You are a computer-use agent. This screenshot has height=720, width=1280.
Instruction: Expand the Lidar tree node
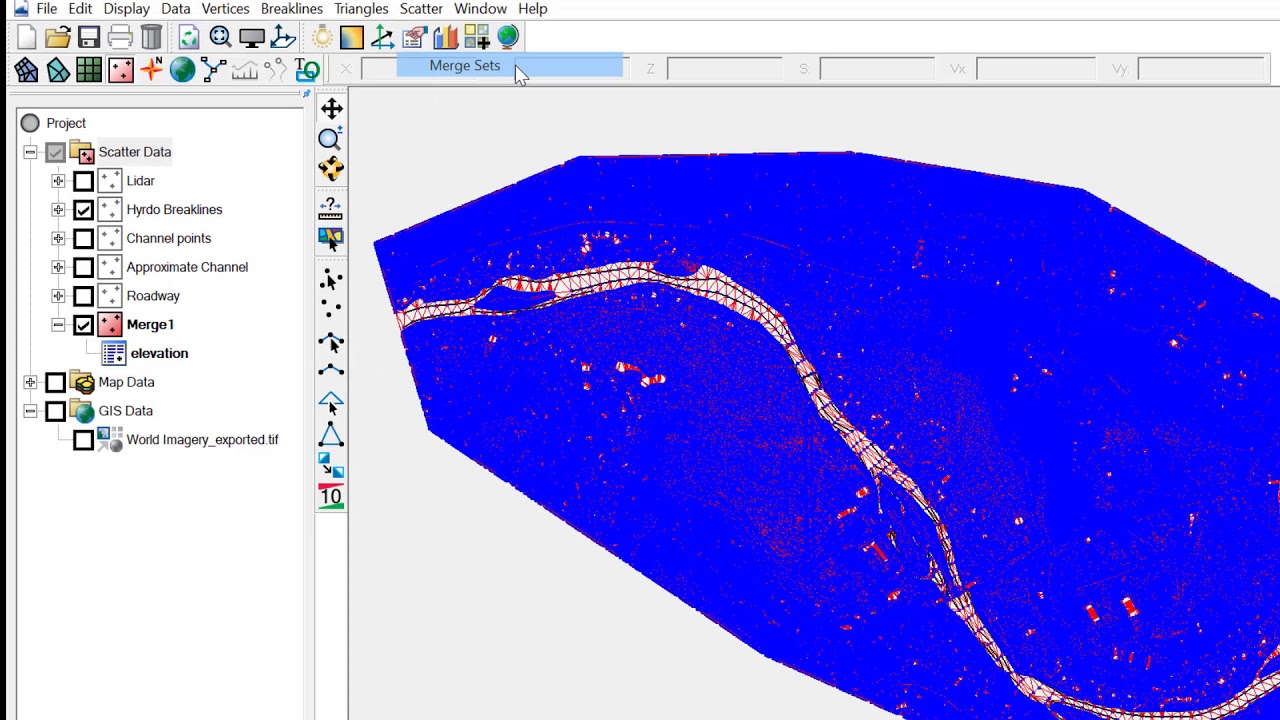click(x=58, y=181)
